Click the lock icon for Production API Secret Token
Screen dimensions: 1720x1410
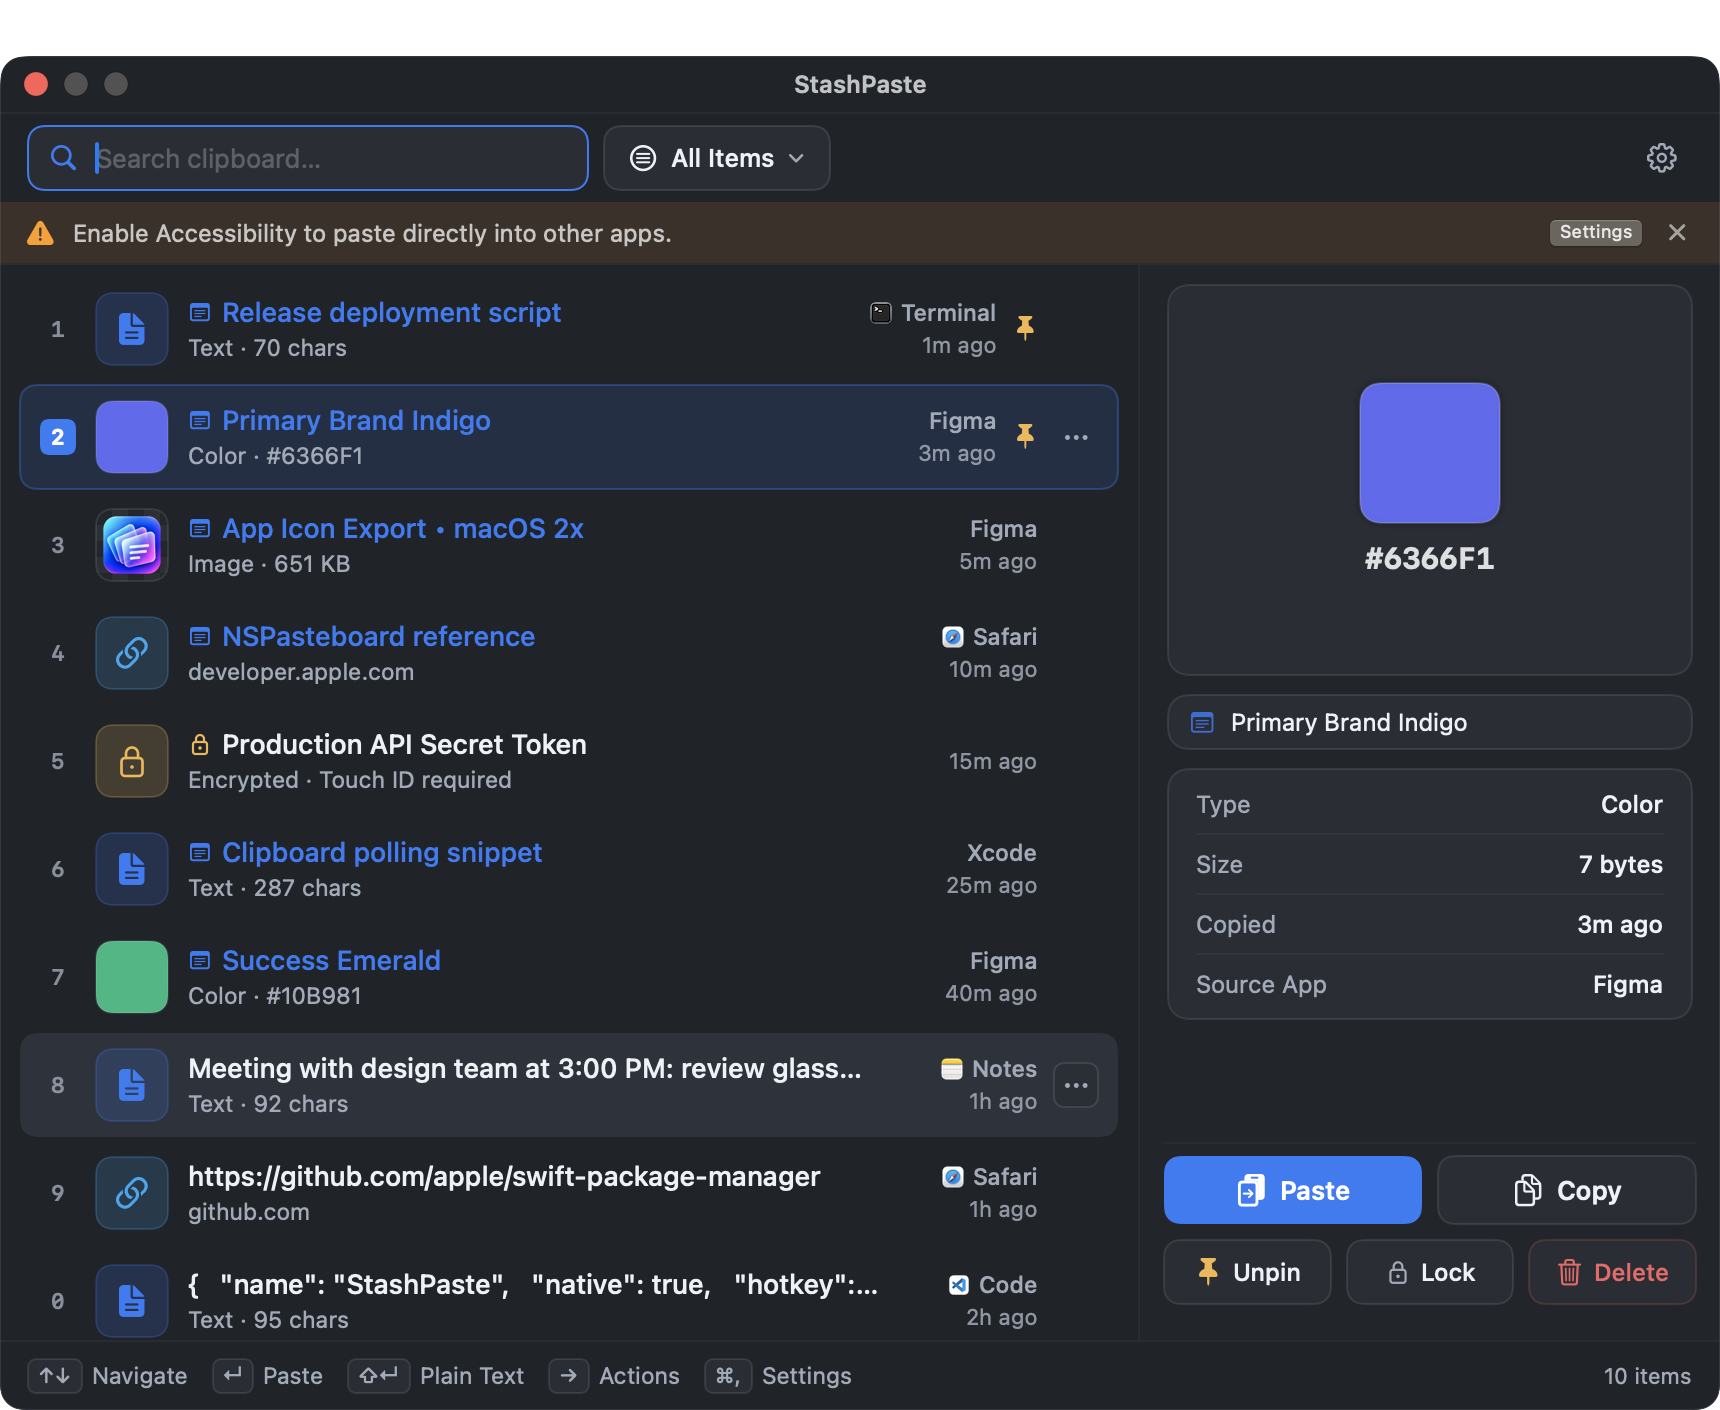(132, 761)
